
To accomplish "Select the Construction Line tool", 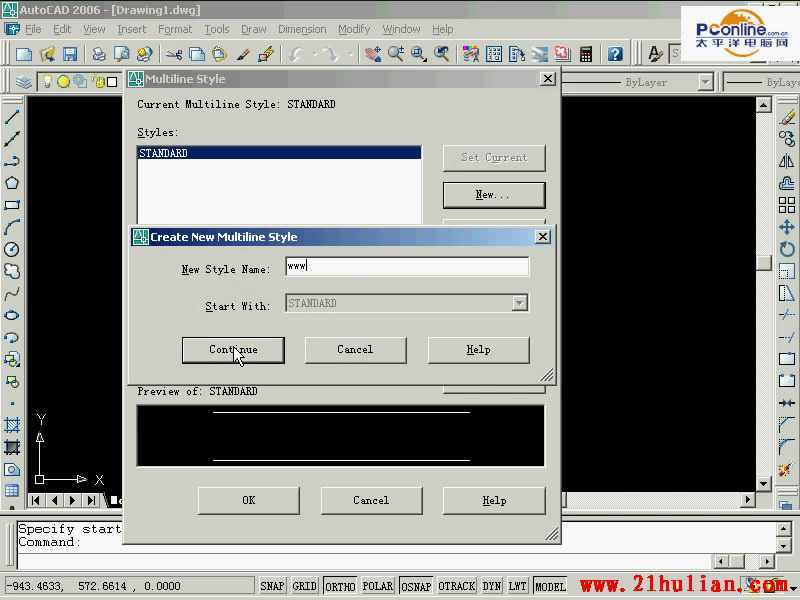I will (x=12, y=139).
